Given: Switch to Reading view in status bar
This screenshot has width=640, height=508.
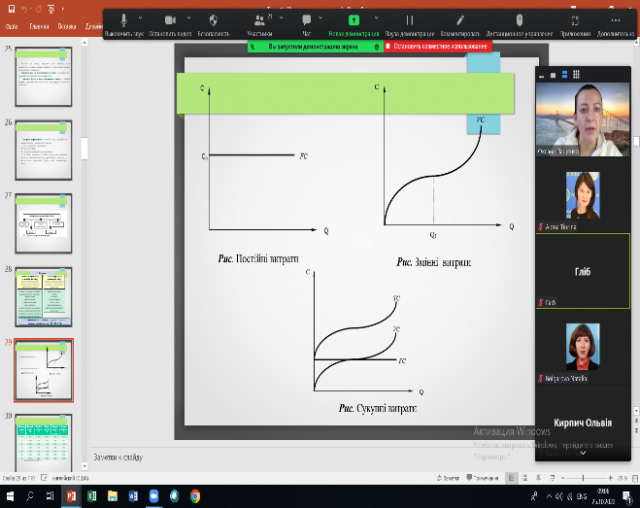Looking at the screenshot, I should [538, 478].
